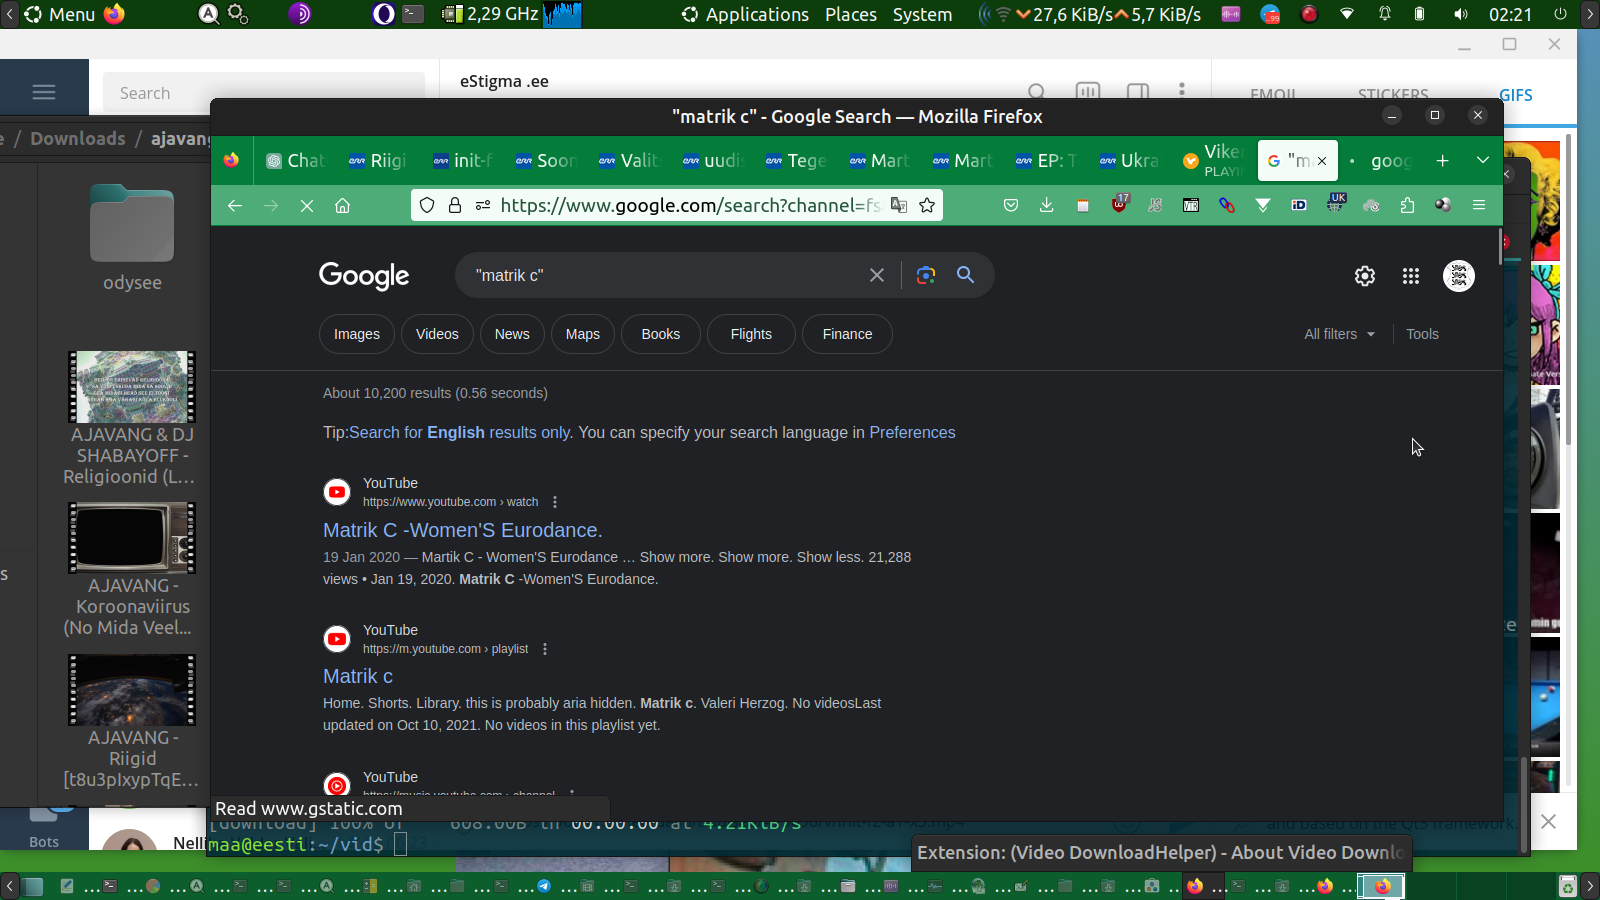Open the Matrik C -Women'S Eurodance result
Screen dimensions: 1600x900
pyautogui.click(x=462, y=530)
